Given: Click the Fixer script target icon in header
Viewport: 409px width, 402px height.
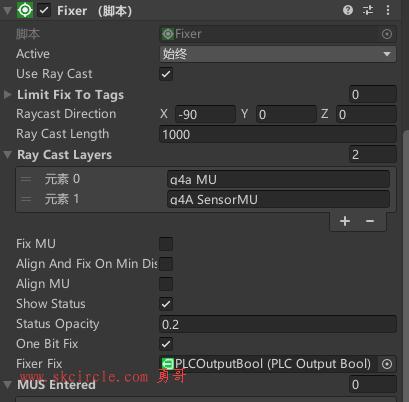Looking at the screenshot, I should (25, 10).
